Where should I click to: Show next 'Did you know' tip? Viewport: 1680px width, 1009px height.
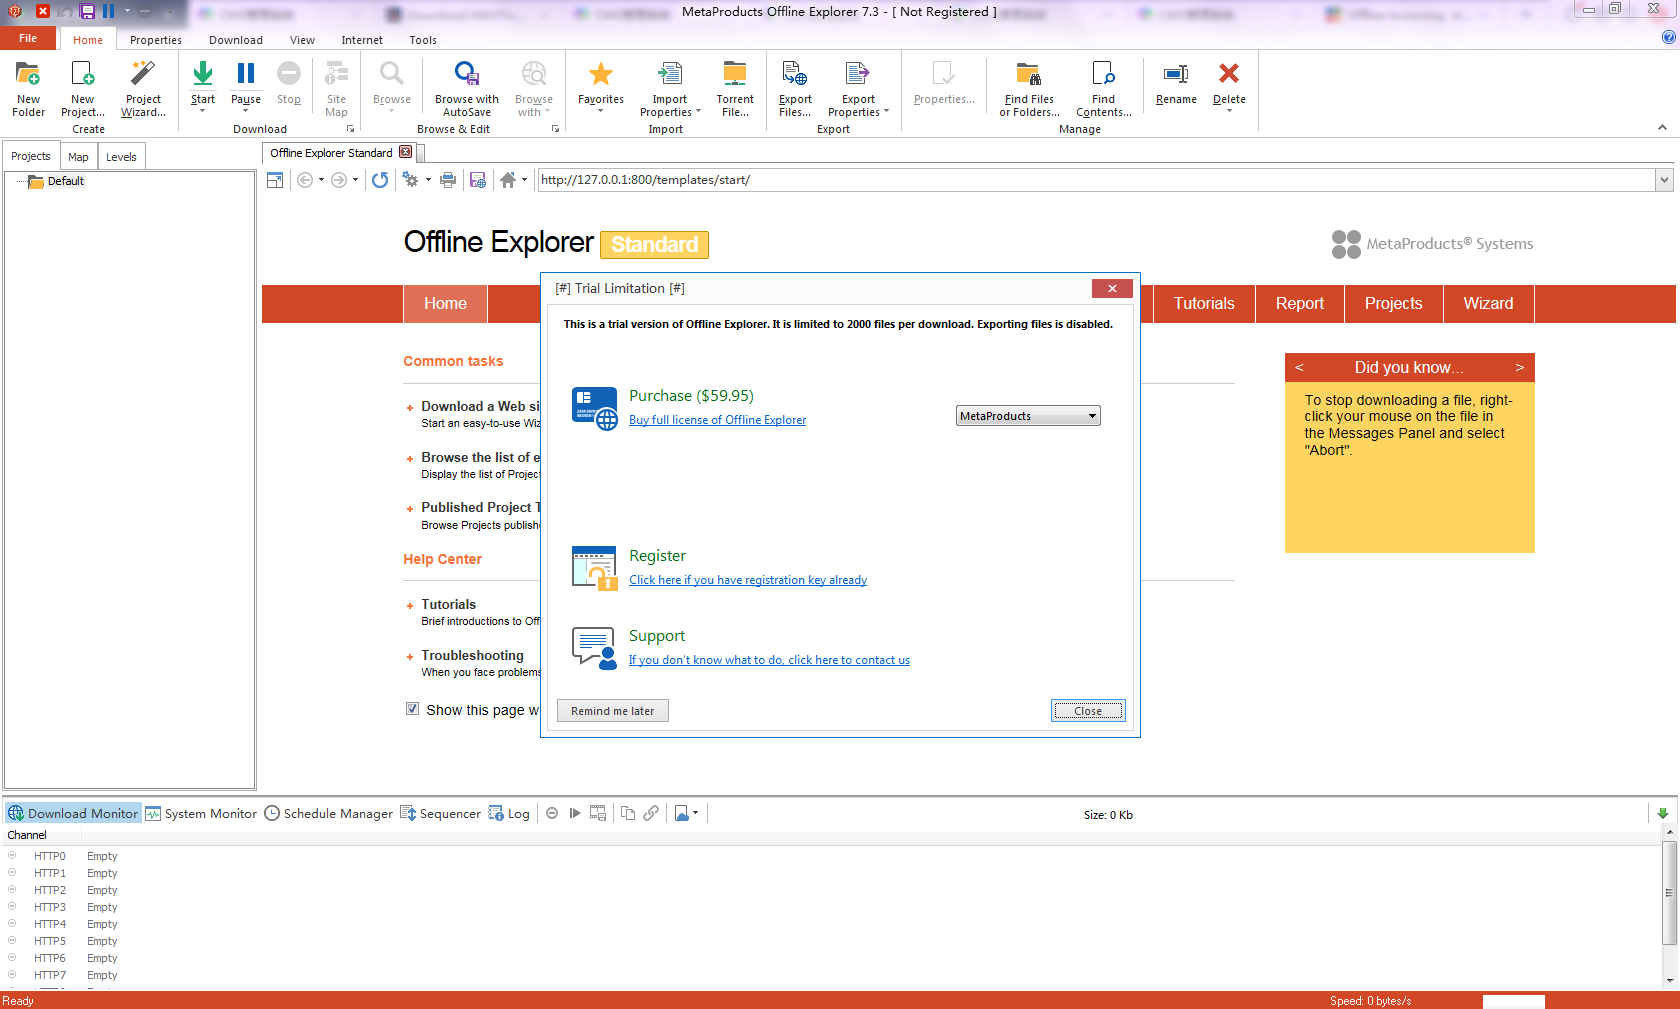click(x=1519, y=367)
